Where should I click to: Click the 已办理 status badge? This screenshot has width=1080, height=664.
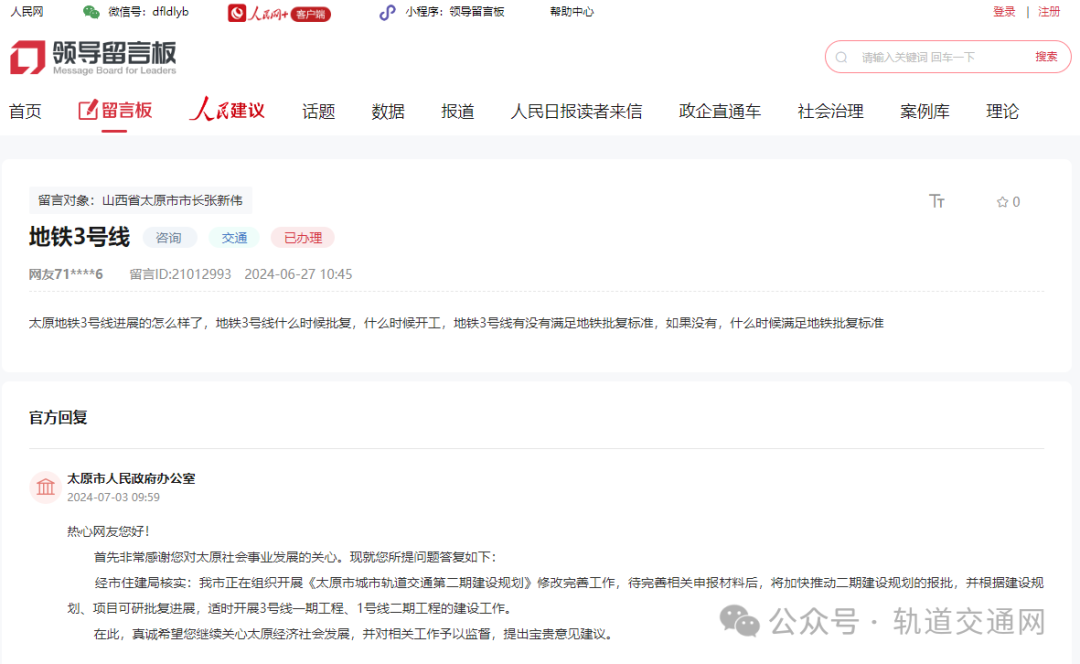[302, 237]
